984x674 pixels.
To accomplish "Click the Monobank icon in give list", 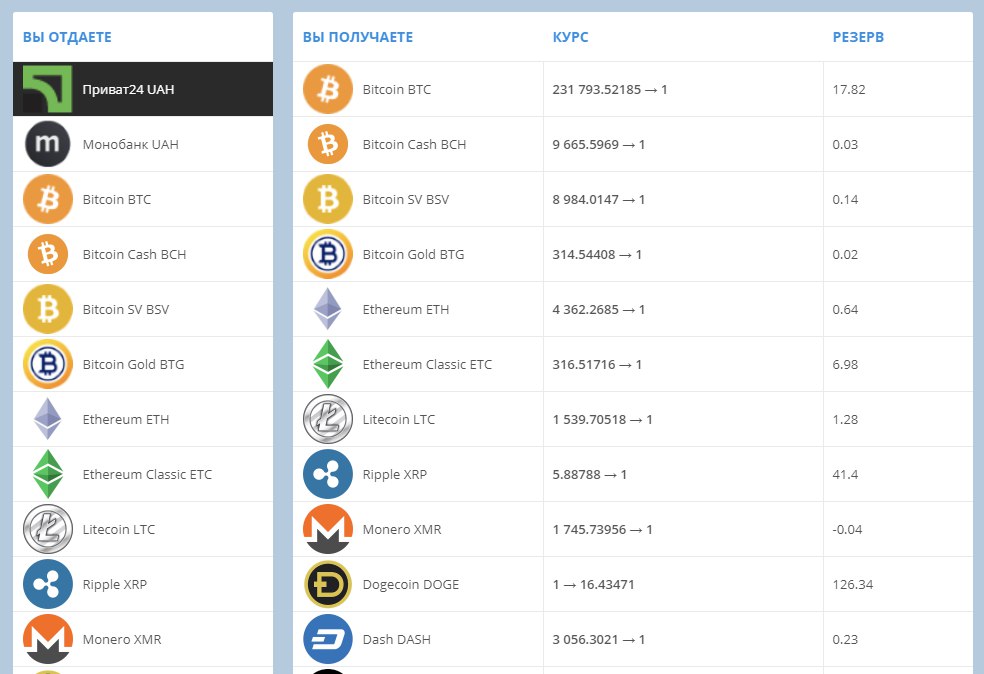I will click(x=48, y=144).
